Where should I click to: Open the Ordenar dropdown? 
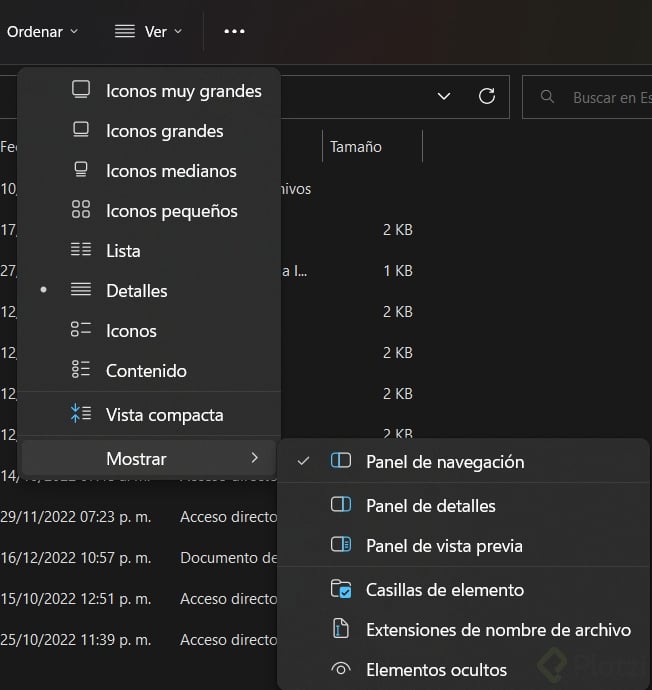pyautogui.click(x=41, y=31)
